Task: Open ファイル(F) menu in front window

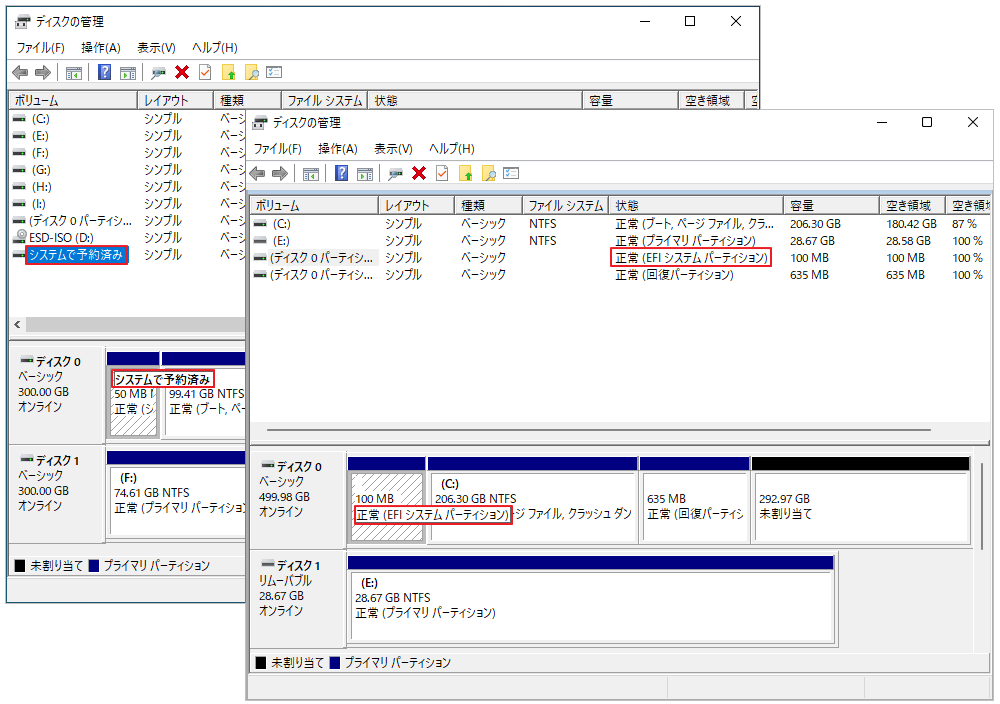Action: (x=277, y=149)
